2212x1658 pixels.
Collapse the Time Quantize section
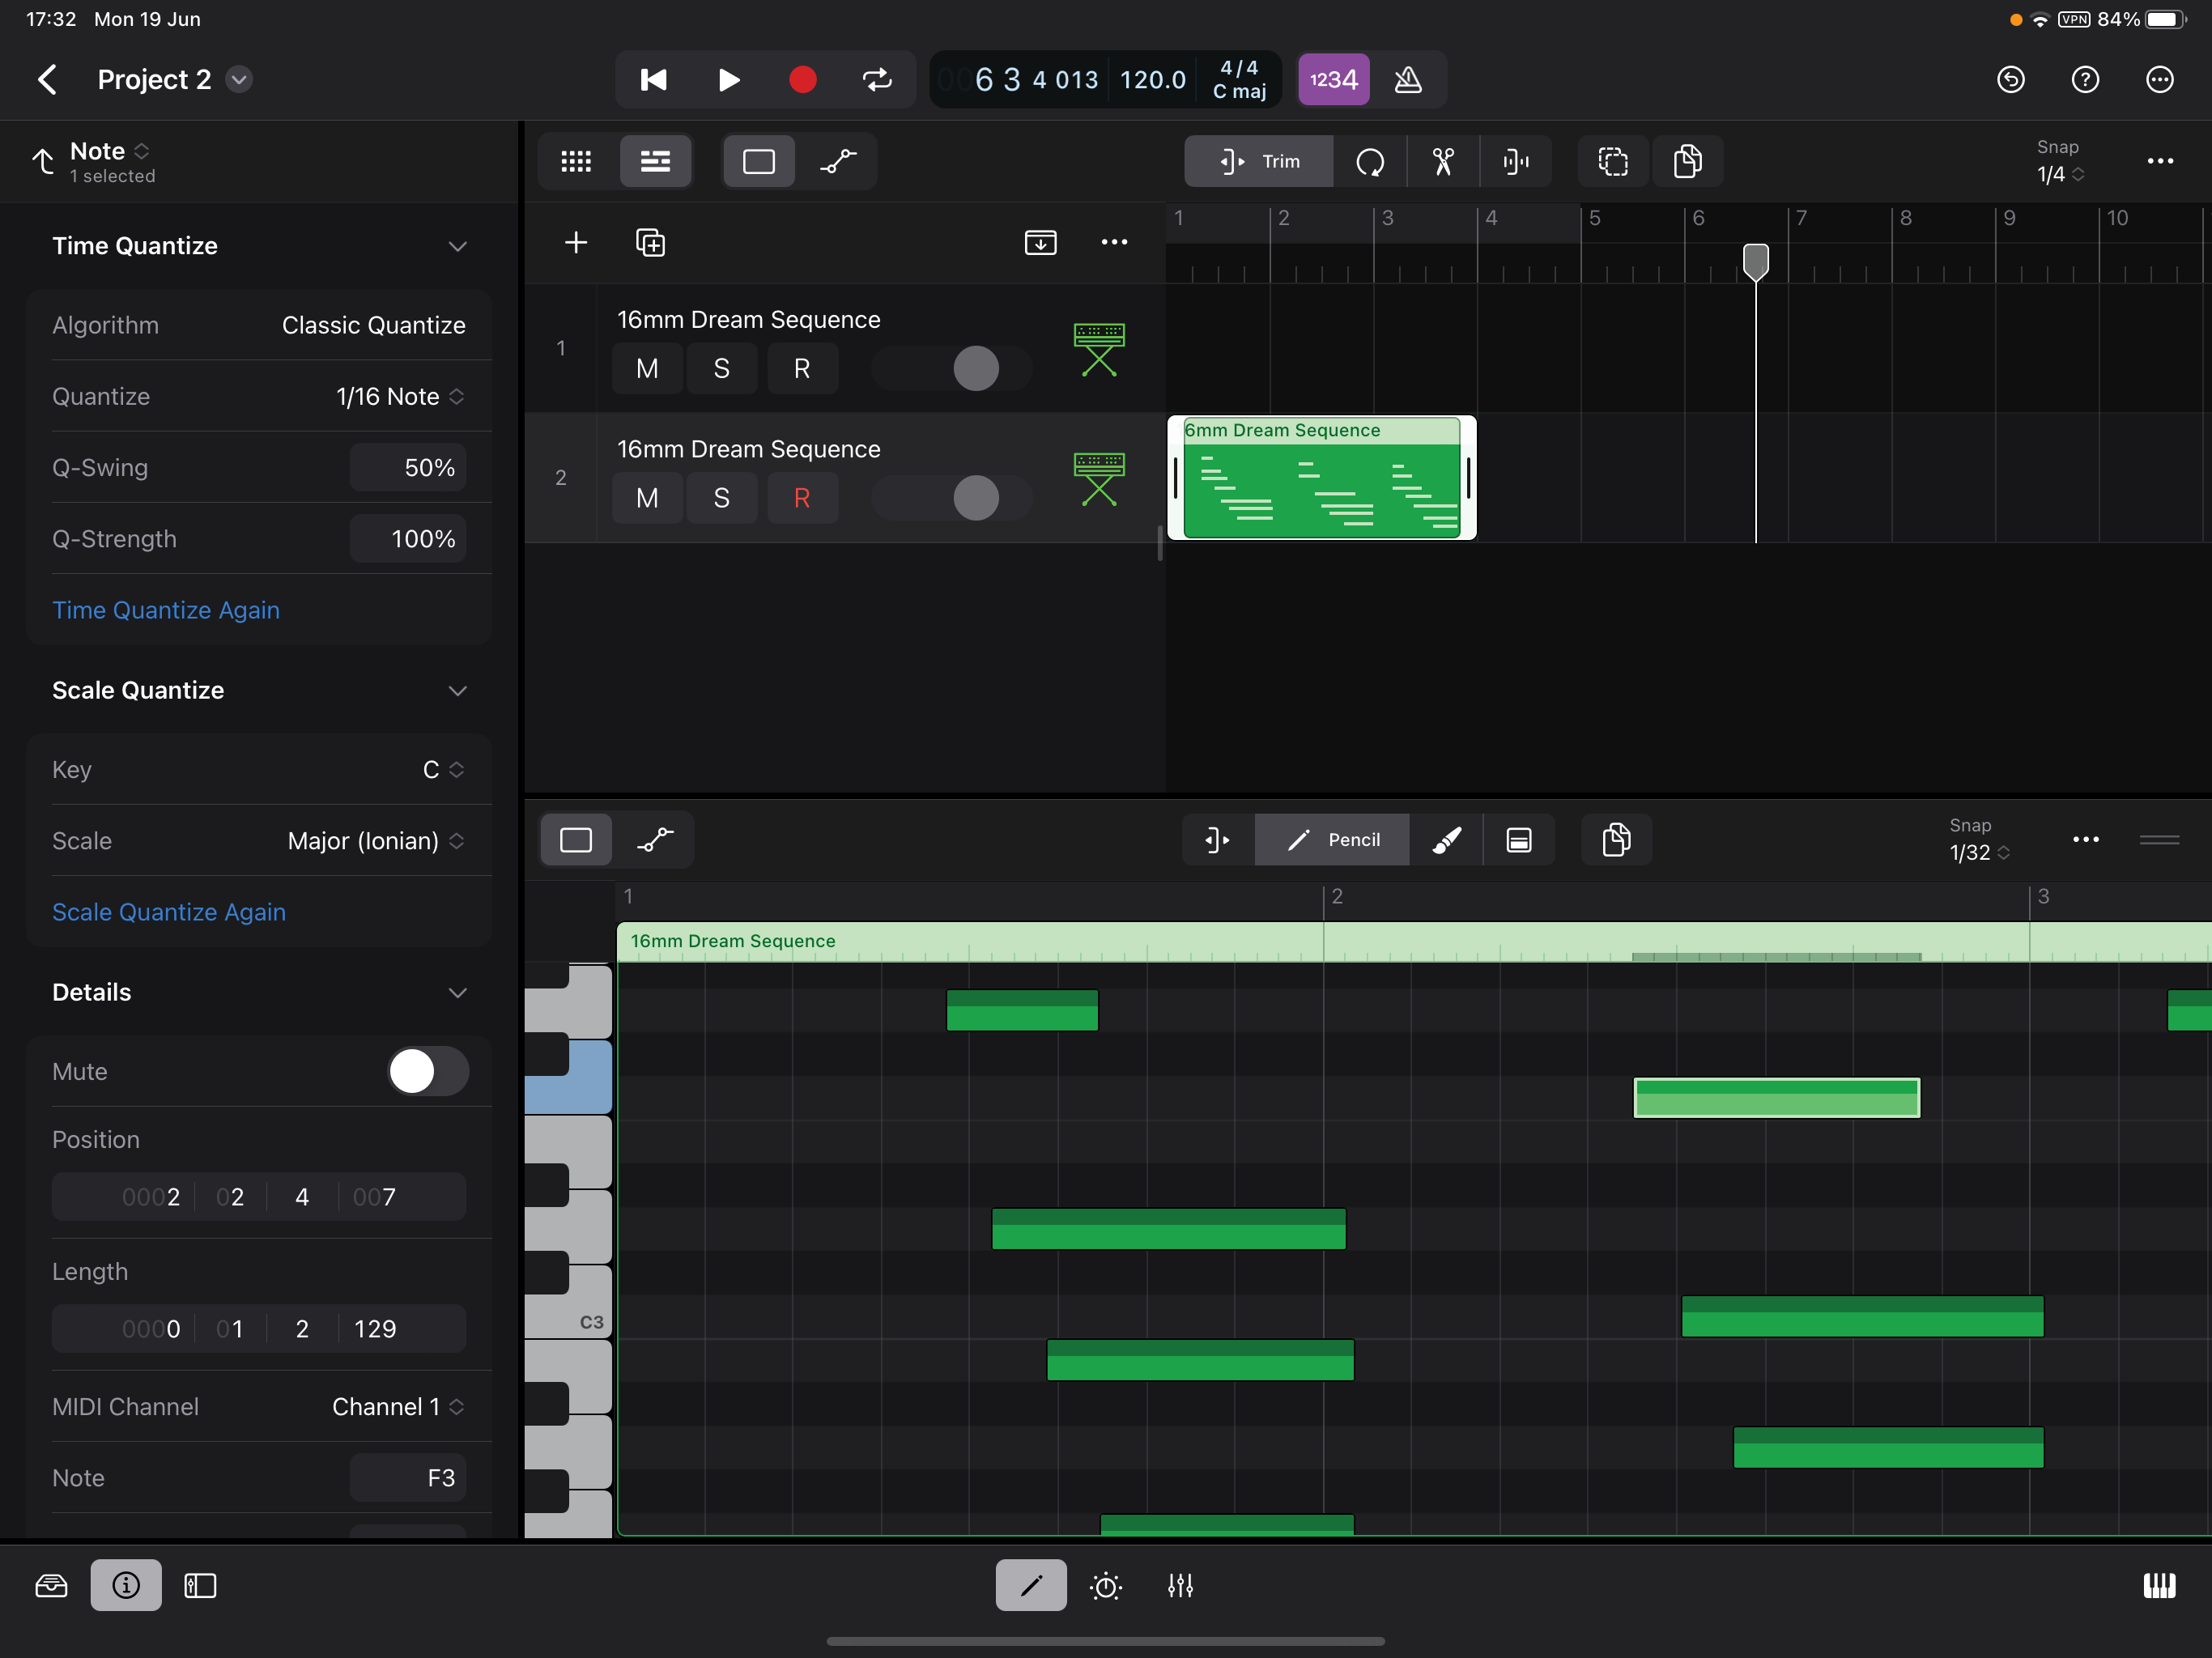(x=457, y=246)
